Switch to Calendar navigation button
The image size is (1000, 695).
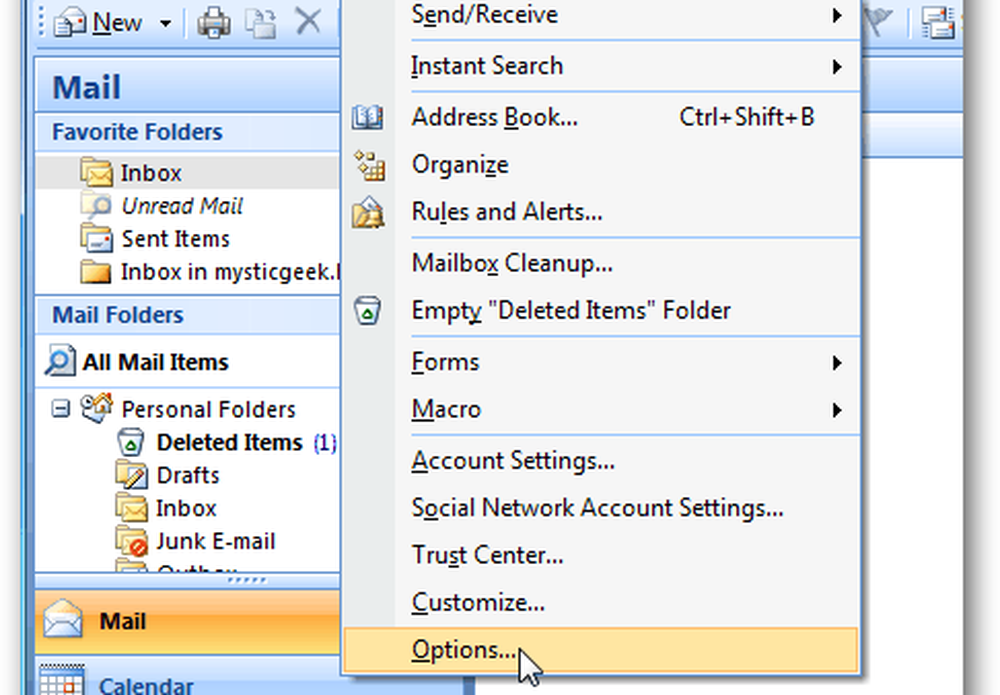click(x=188, y=677)
